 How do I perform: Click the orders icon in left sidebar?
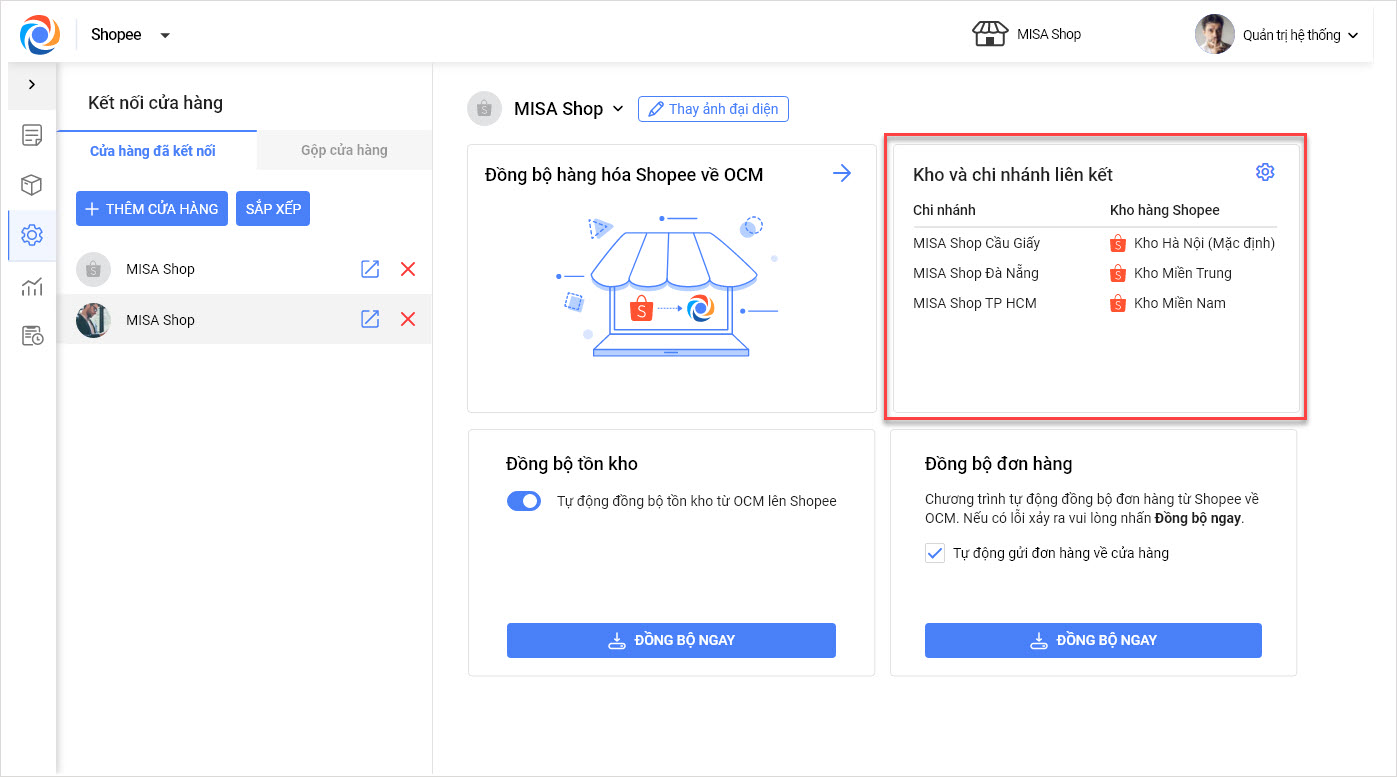[32, 135]
